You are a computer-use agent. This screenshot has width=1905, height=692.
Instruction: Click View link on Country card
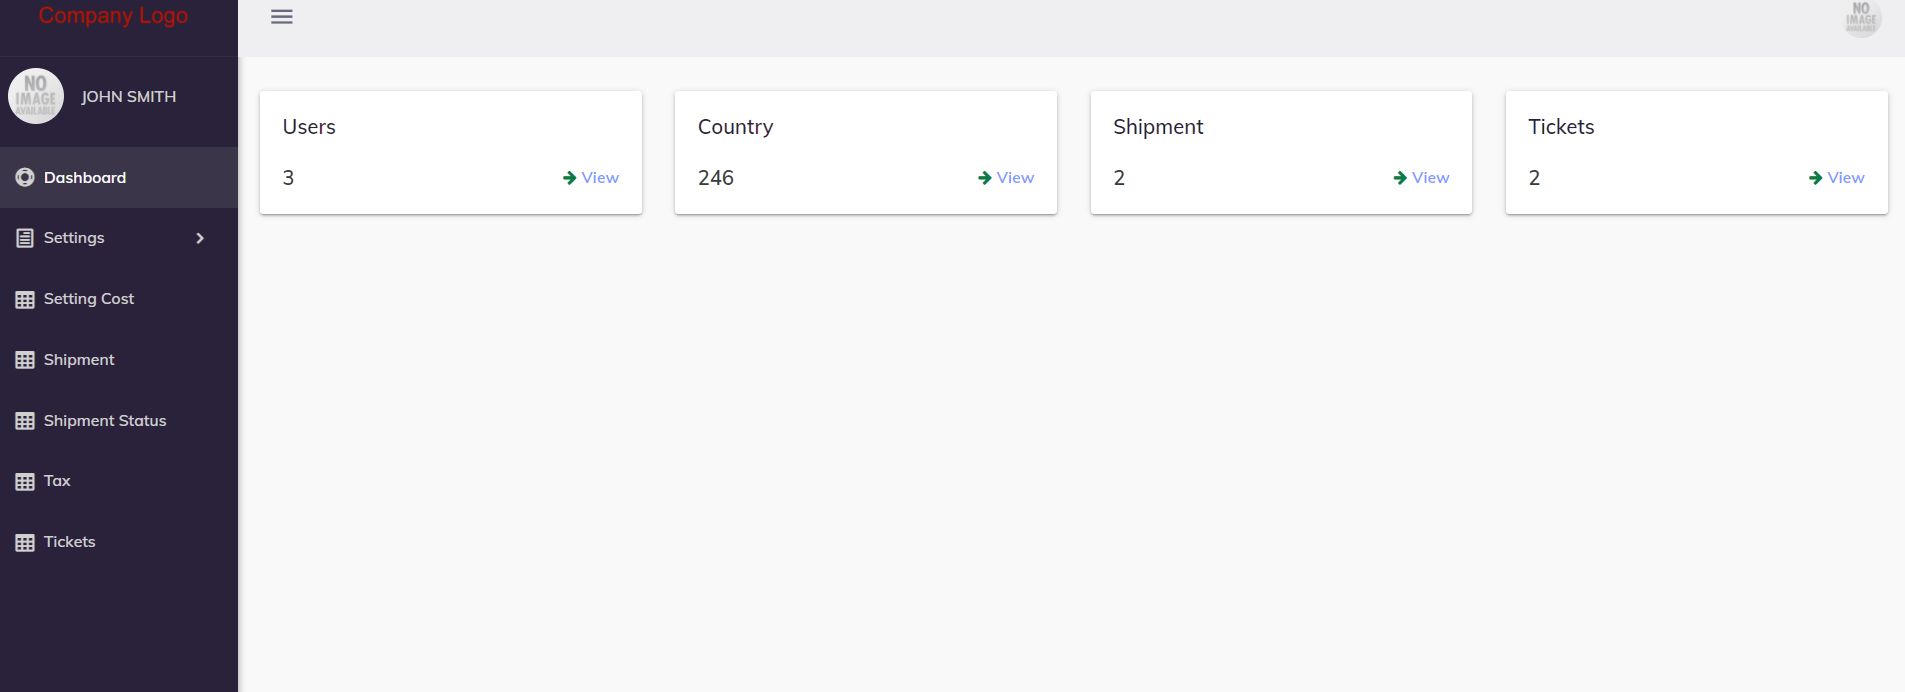pyautogui.click(x=1015, y=178)
